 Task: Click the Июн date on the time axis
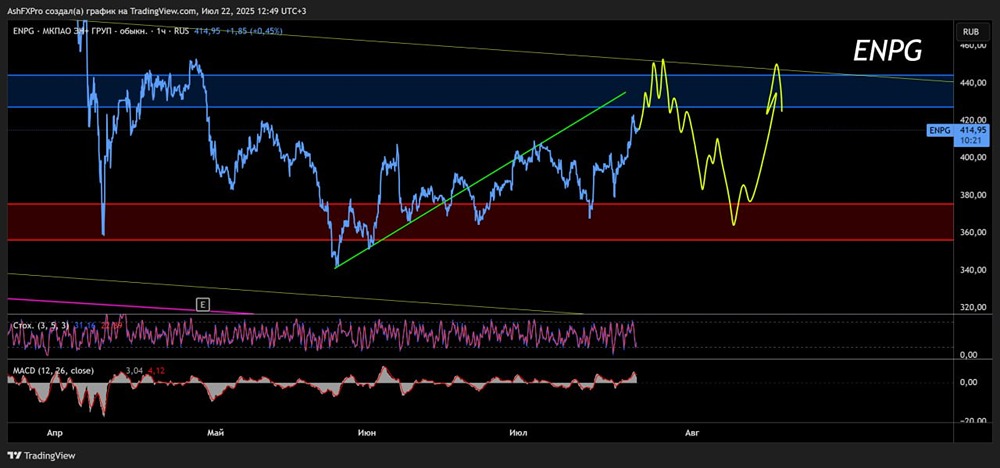point(367,433)
